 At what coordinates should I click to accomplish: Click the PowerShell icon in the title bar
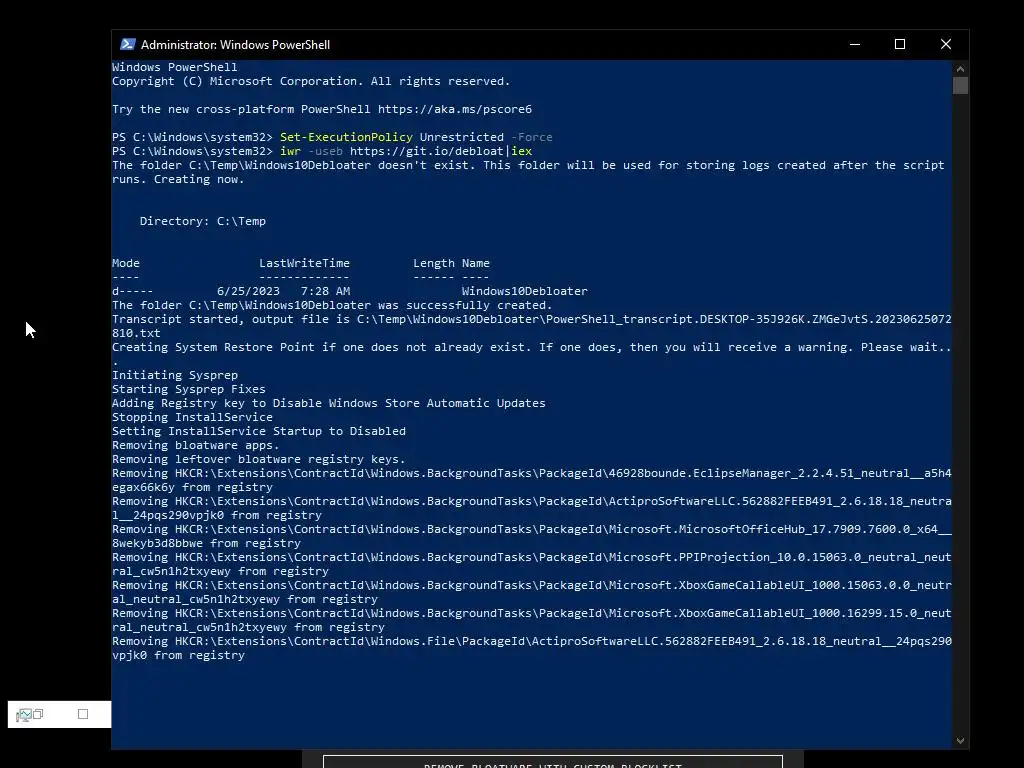[127, 44]
